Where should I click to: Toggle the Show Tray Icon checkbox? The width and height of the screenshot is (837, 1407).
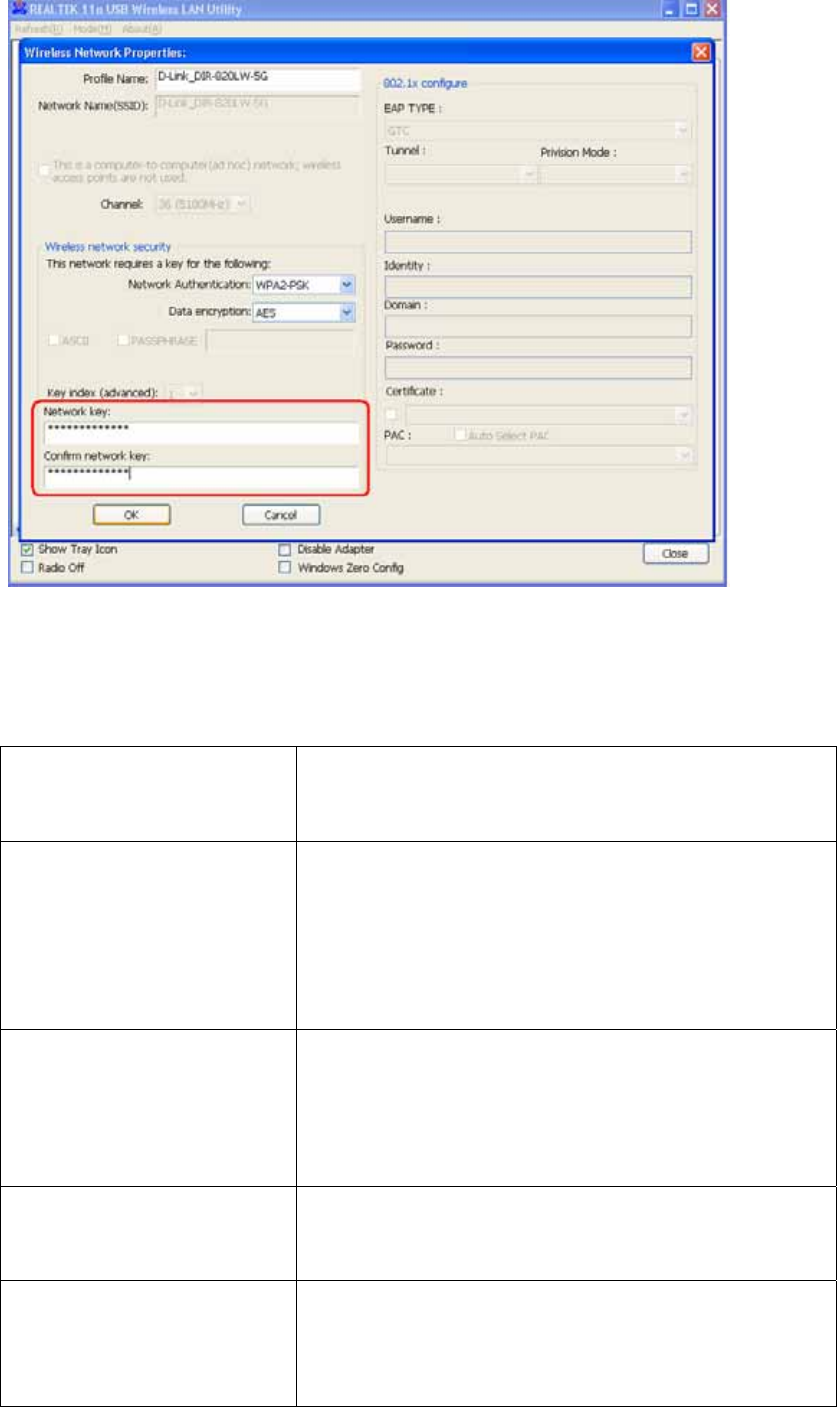(x=28, y=549)
